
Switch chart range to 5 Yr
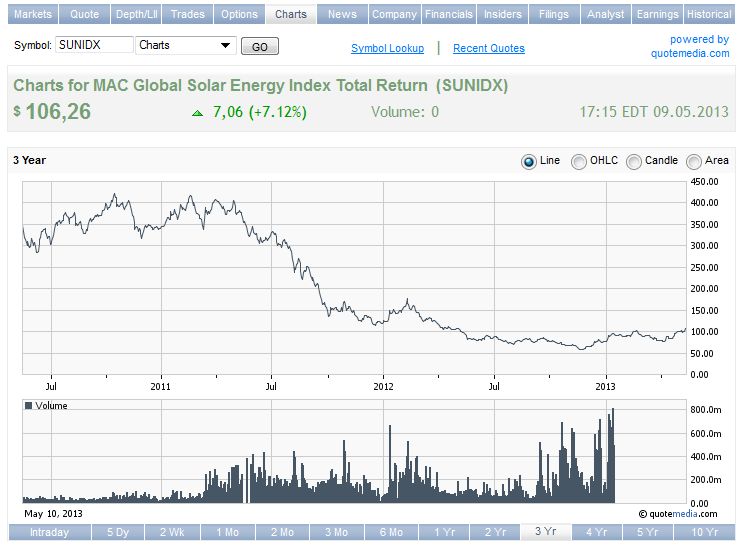(x=648, y=532)
